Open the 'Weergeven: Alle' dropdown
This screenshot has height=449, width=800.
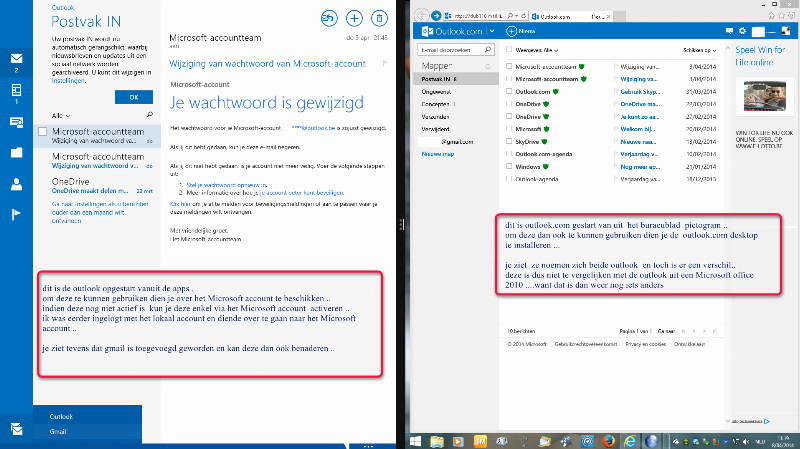tap(536, 50)
